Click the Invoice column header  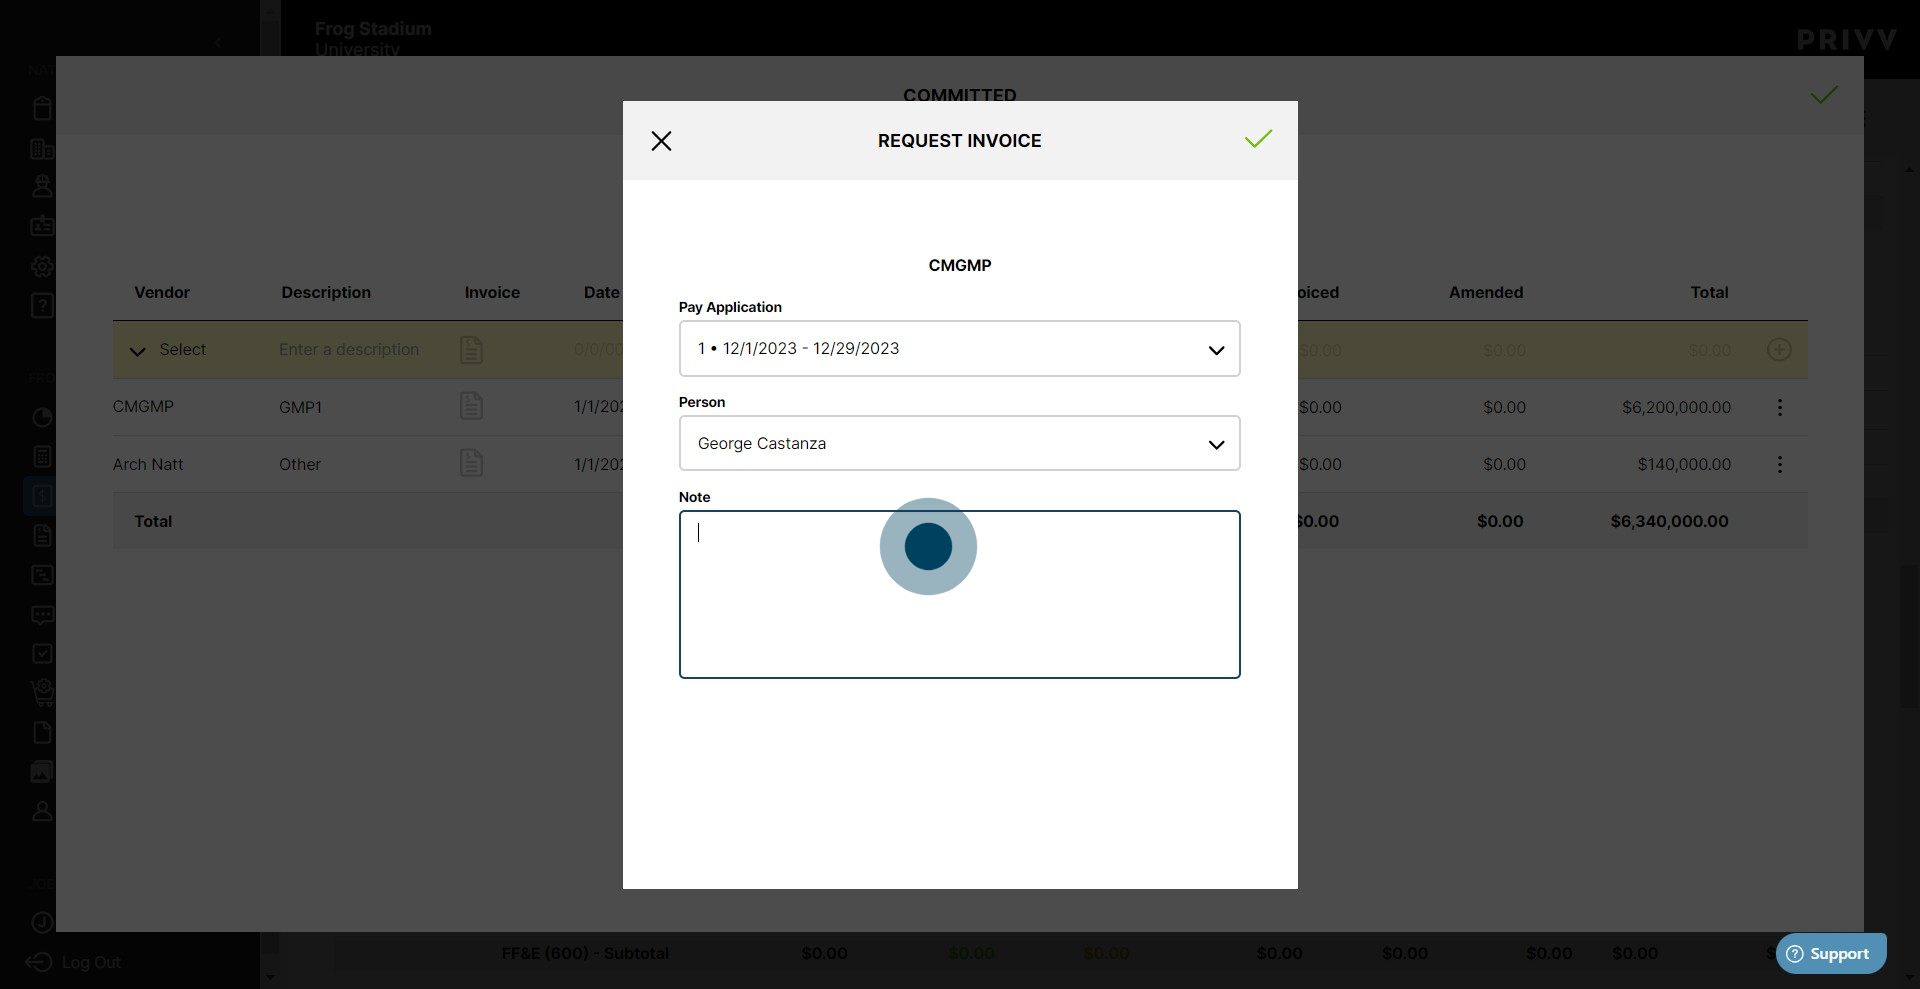click(x=492, y=292)
